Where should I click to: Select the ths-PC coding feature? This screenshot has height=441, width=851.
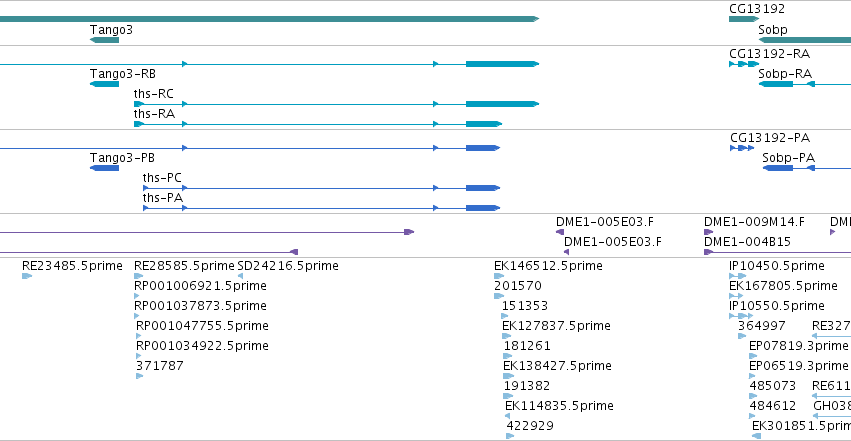tap(321, 188)
